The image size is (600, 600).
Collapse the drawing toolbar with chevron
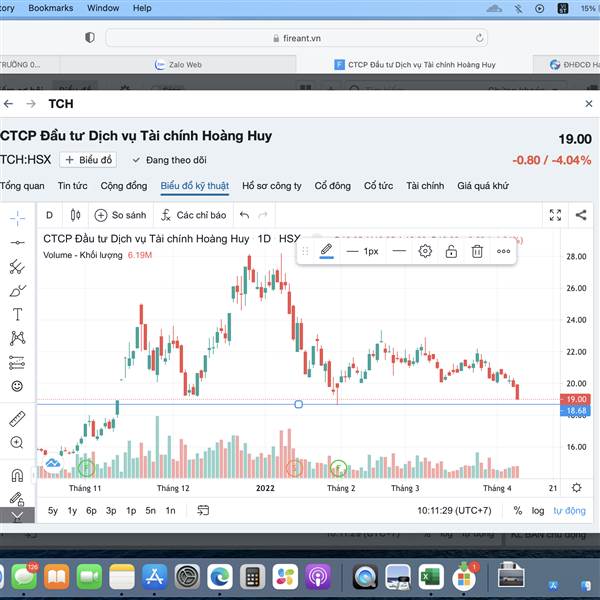click(17, 516)
